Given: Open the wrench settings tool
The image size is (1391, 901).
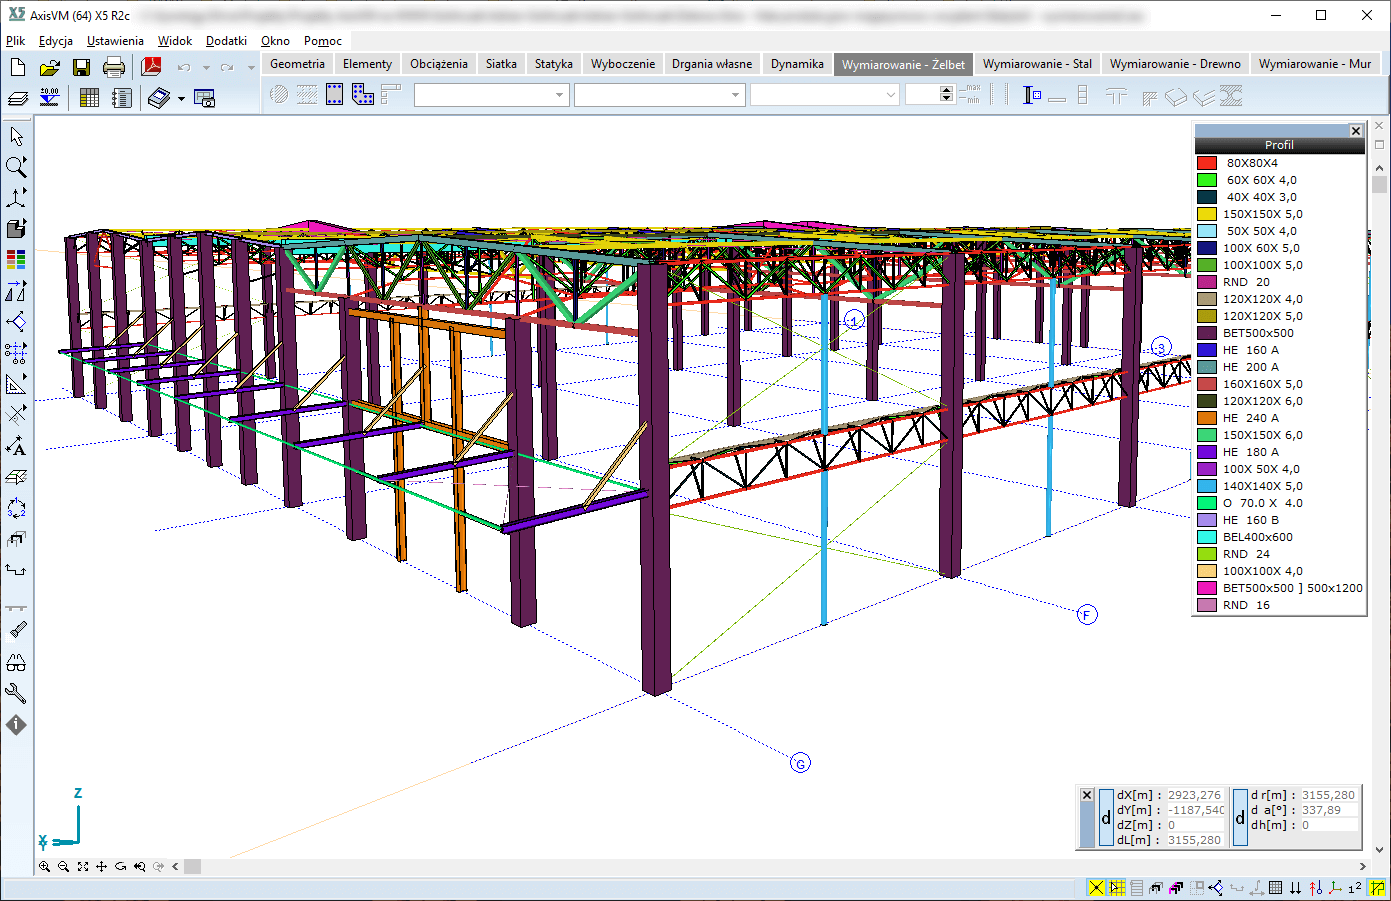Looking at the screenshot, I should point(16,693).
